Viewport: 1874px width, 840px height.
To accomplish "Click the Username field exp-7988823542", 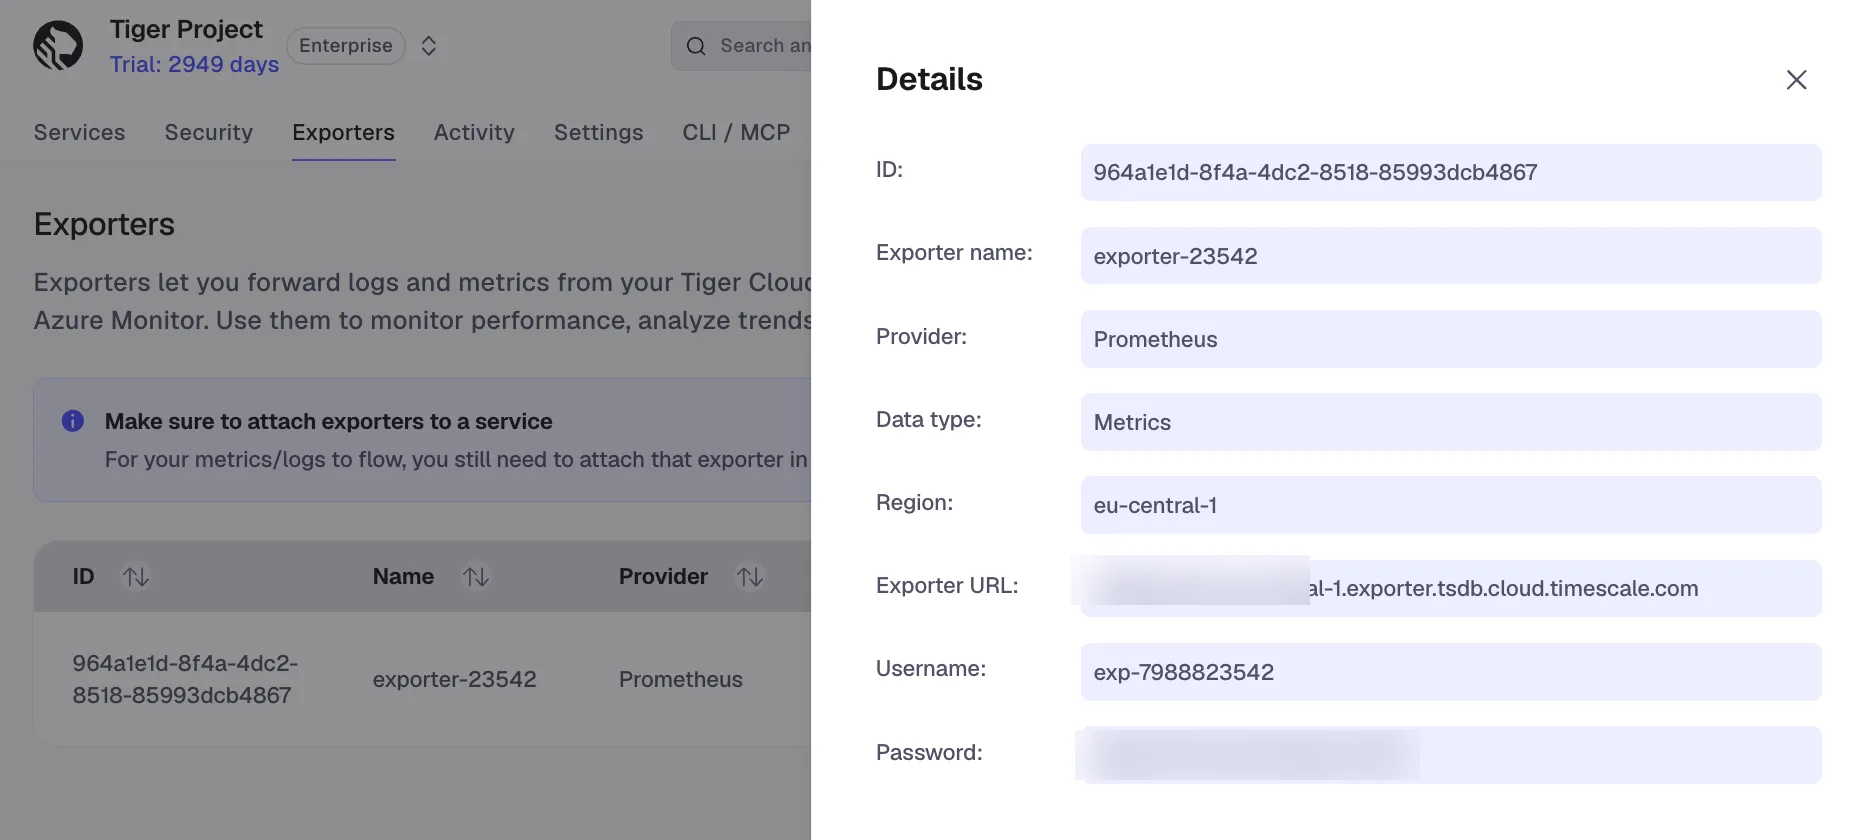I will click(x=1451, y=672).
